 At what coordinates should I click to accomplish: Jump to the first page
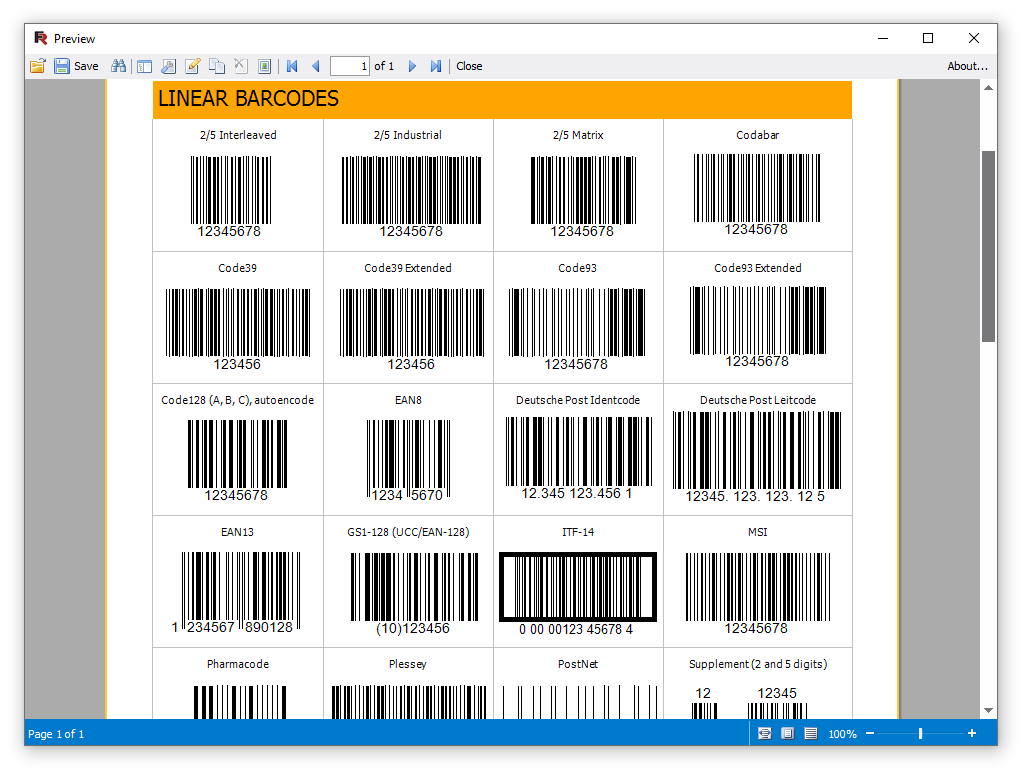click(x=291, y=66)
